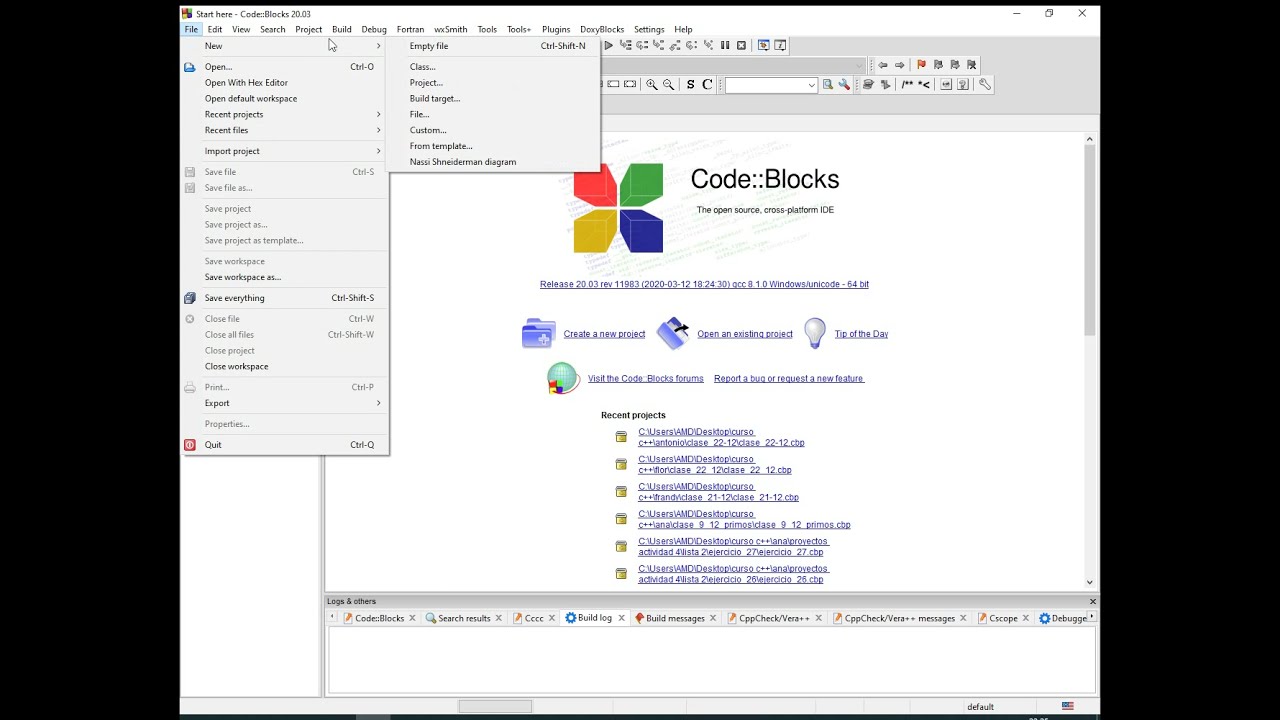The image size is (1280, 720).
Task: Clear all bookmarks flag icon
Action: (971, 65)
